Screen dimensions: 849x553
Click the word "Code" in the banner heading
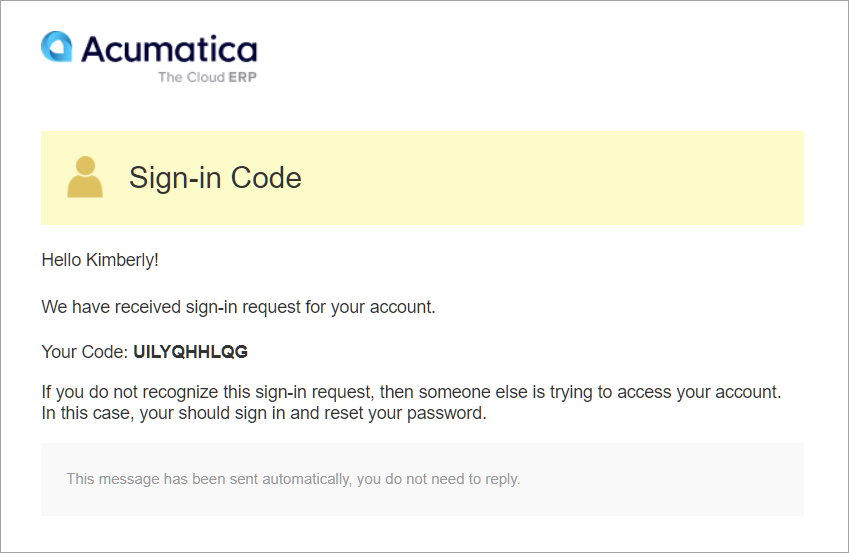point(266,178)
